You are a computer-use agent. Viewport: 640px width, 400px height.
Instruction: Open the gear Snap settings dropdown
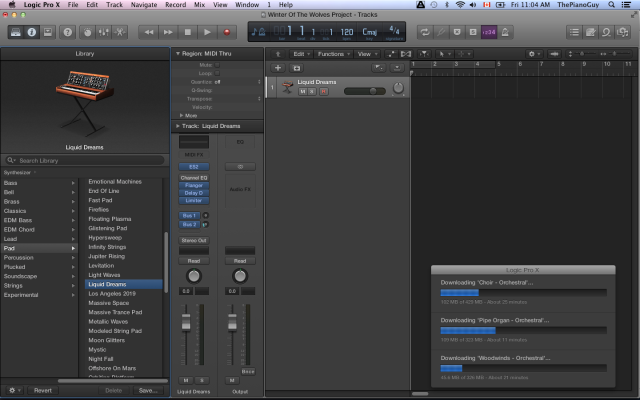[x=534, y=54]
